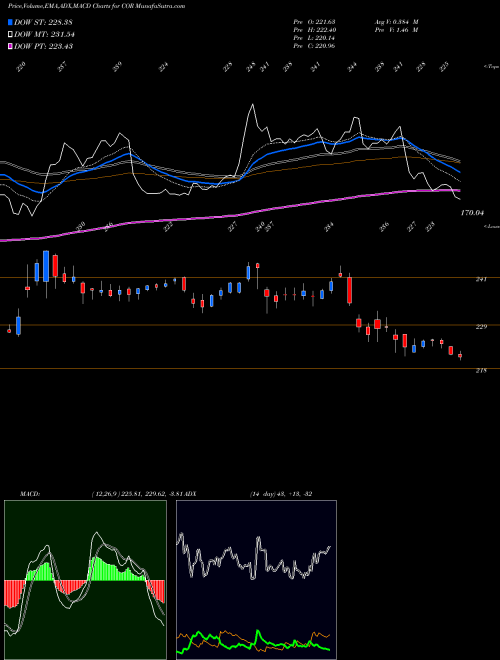
Task: Select the white DOW MT legend swatch
Action: tap(10, 34)
